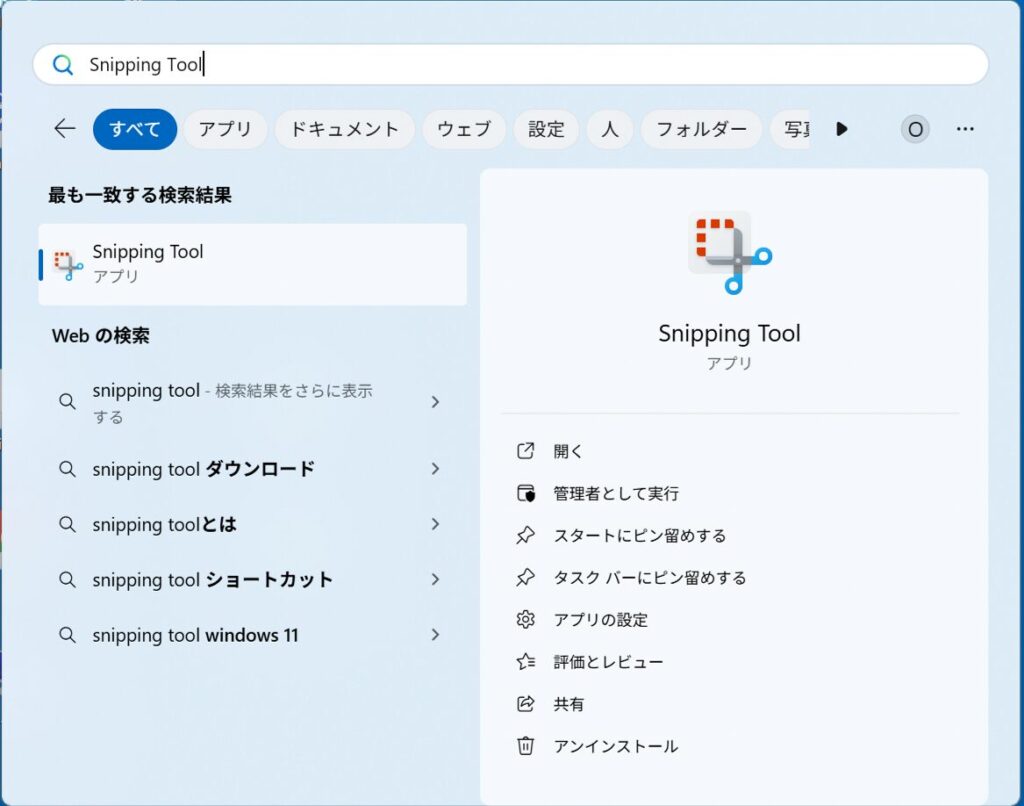
Task: Click the account circle 'O' icon
Action: click(915, 128)
